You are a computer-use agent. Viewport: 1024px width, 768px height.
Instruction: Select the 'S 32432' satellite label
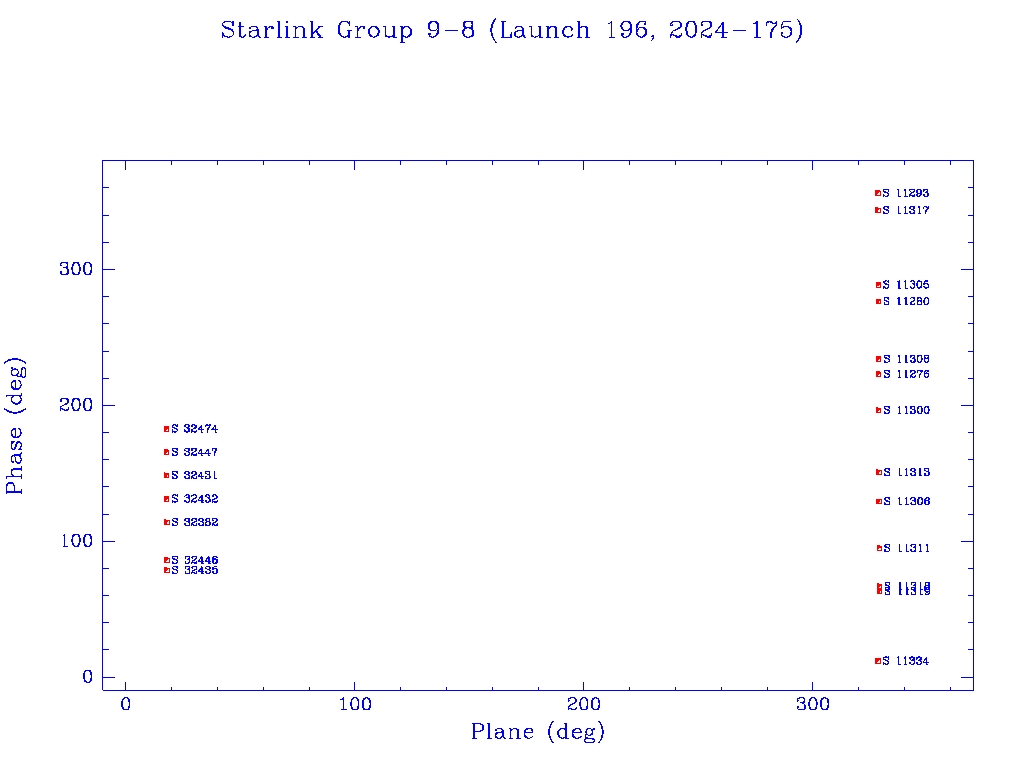click(x=195, y=499)
